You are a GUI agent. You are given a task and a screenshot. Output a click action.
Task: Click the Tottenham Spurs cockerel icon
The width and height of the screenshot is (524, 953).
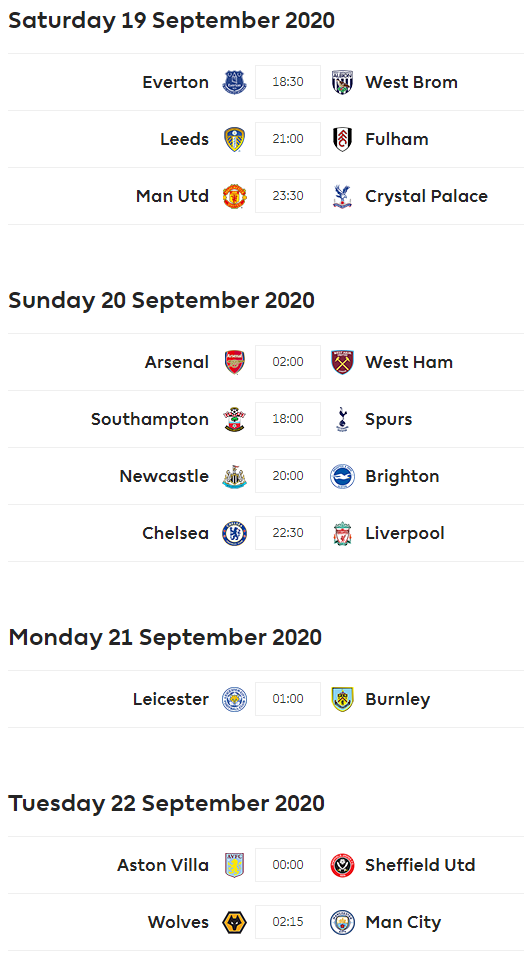point(342,419)
